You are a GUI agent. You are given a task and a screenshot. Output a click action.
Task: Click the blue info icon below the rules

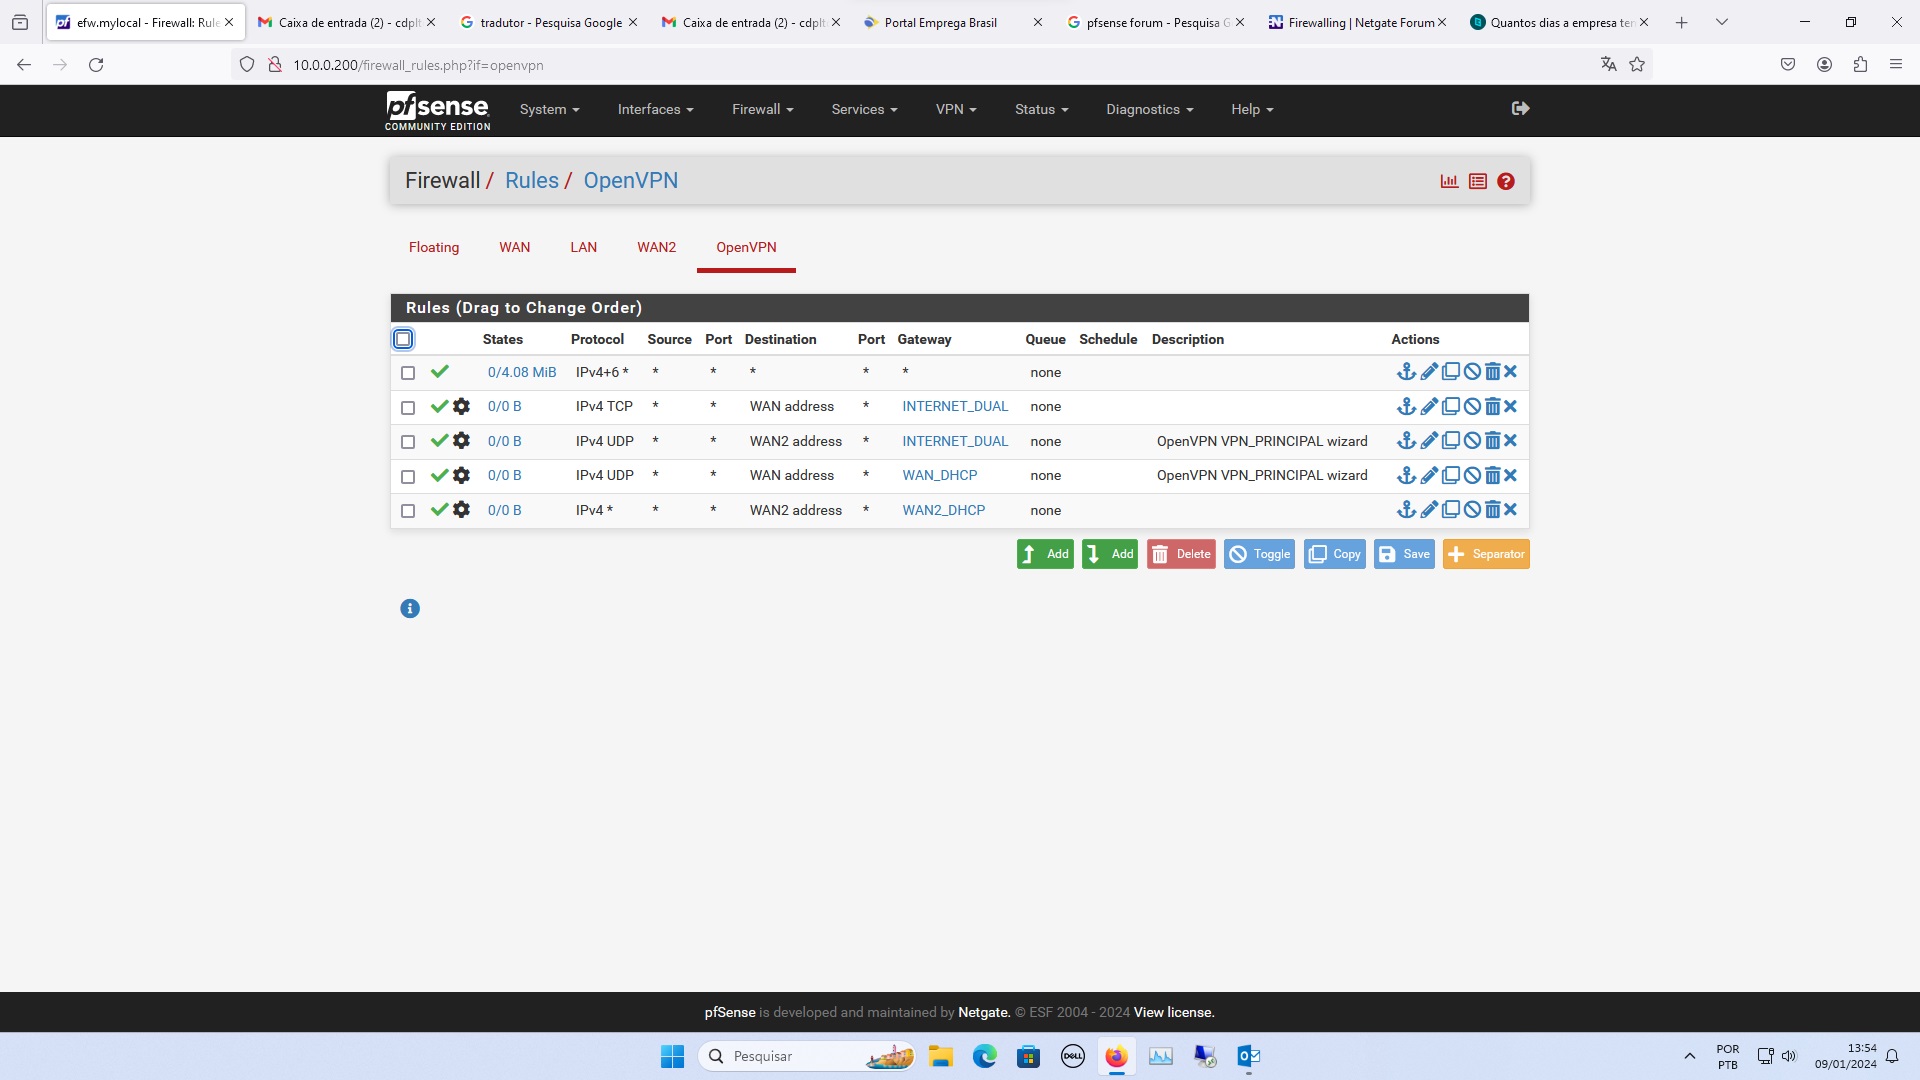point(410,608)
